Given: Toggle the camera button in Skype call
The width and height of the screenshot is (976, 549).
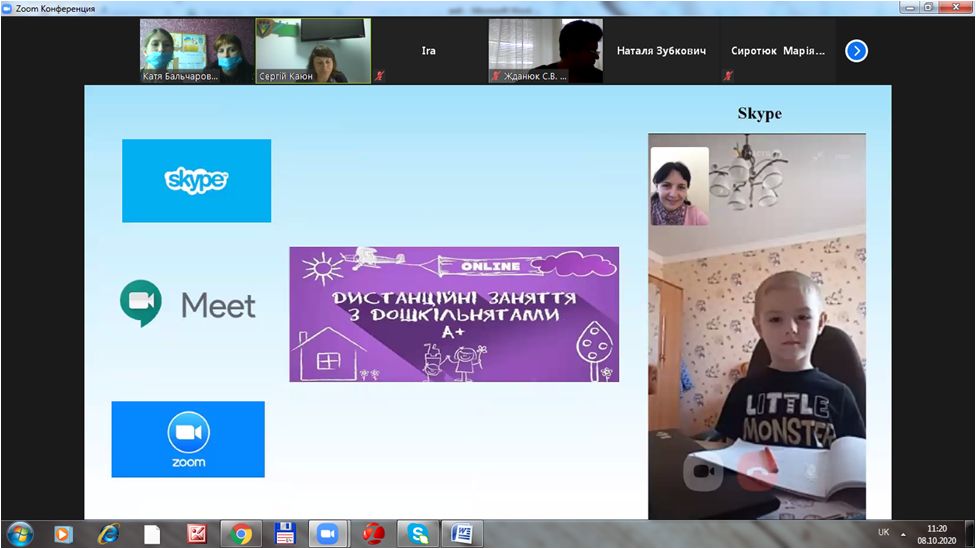Looking at the screenshot, I should pos(703,470).
